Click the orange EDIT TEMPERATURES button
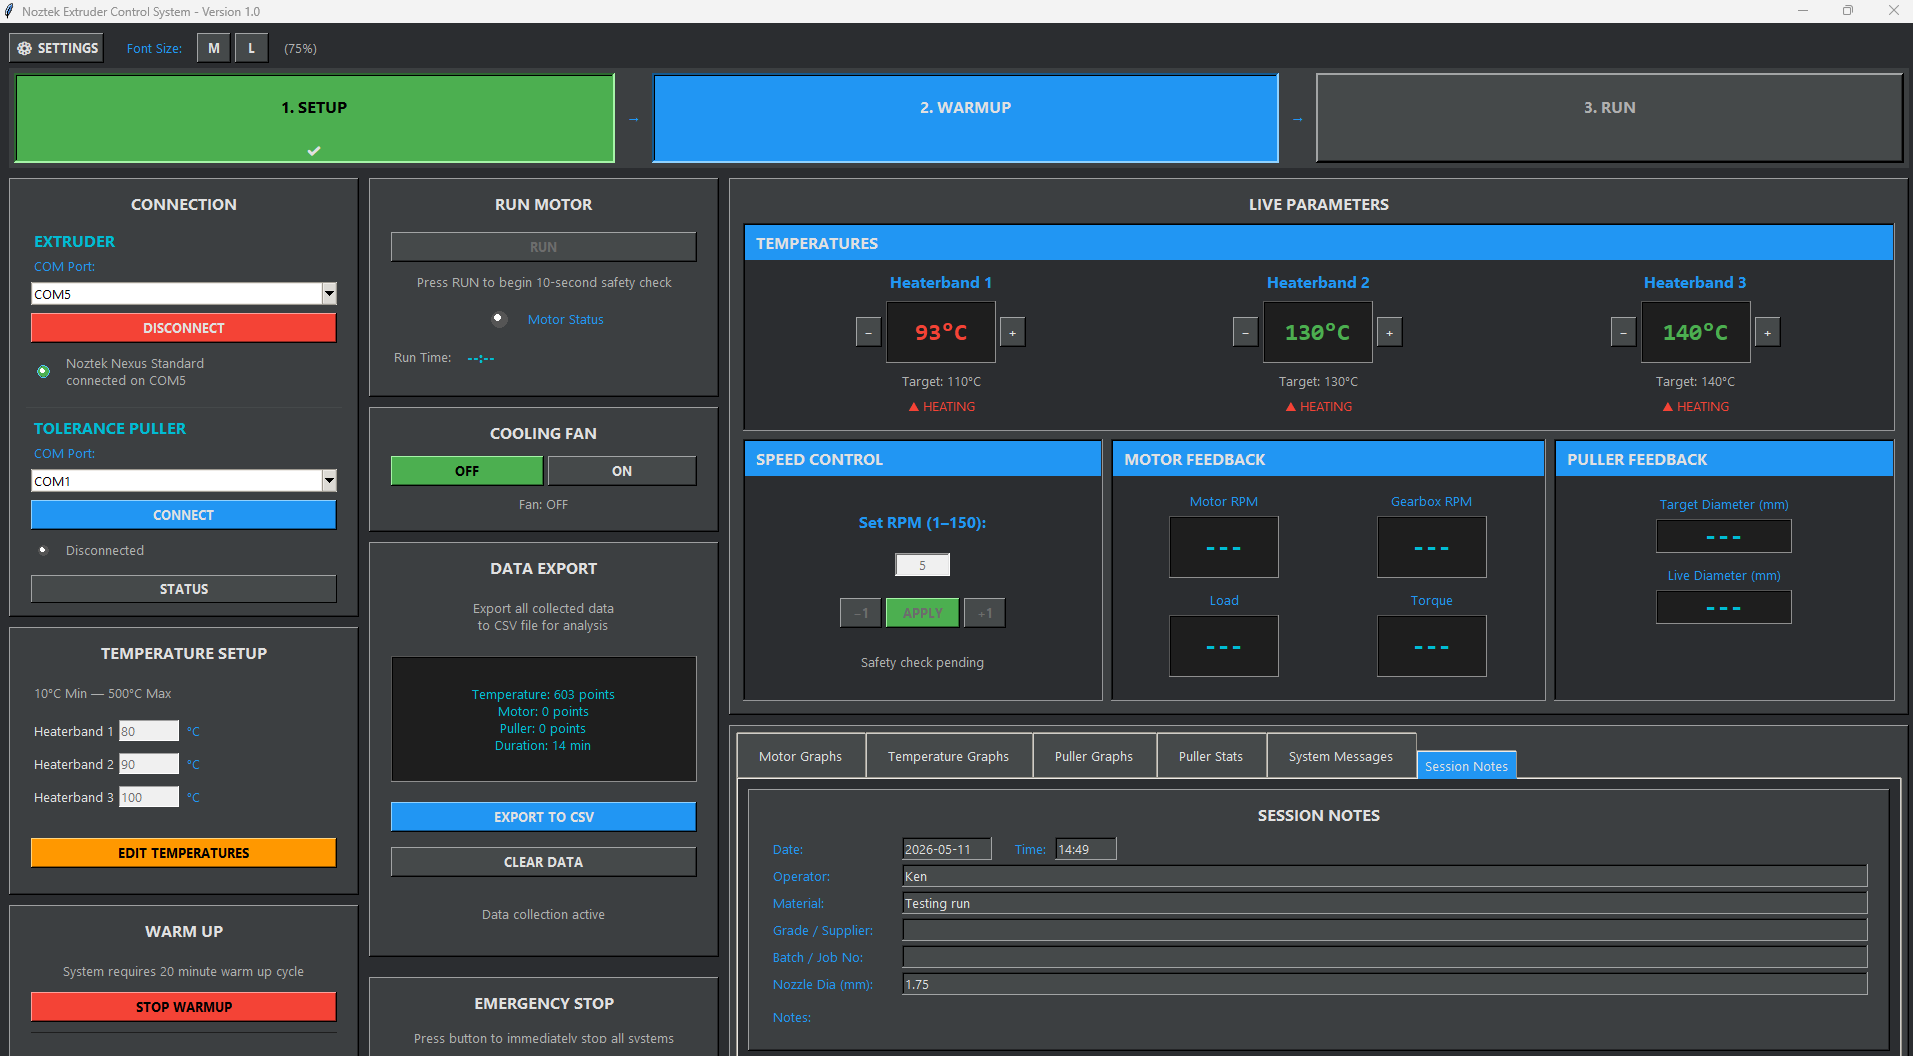Screen dimensions: 1913x1056 pos(184,853)
